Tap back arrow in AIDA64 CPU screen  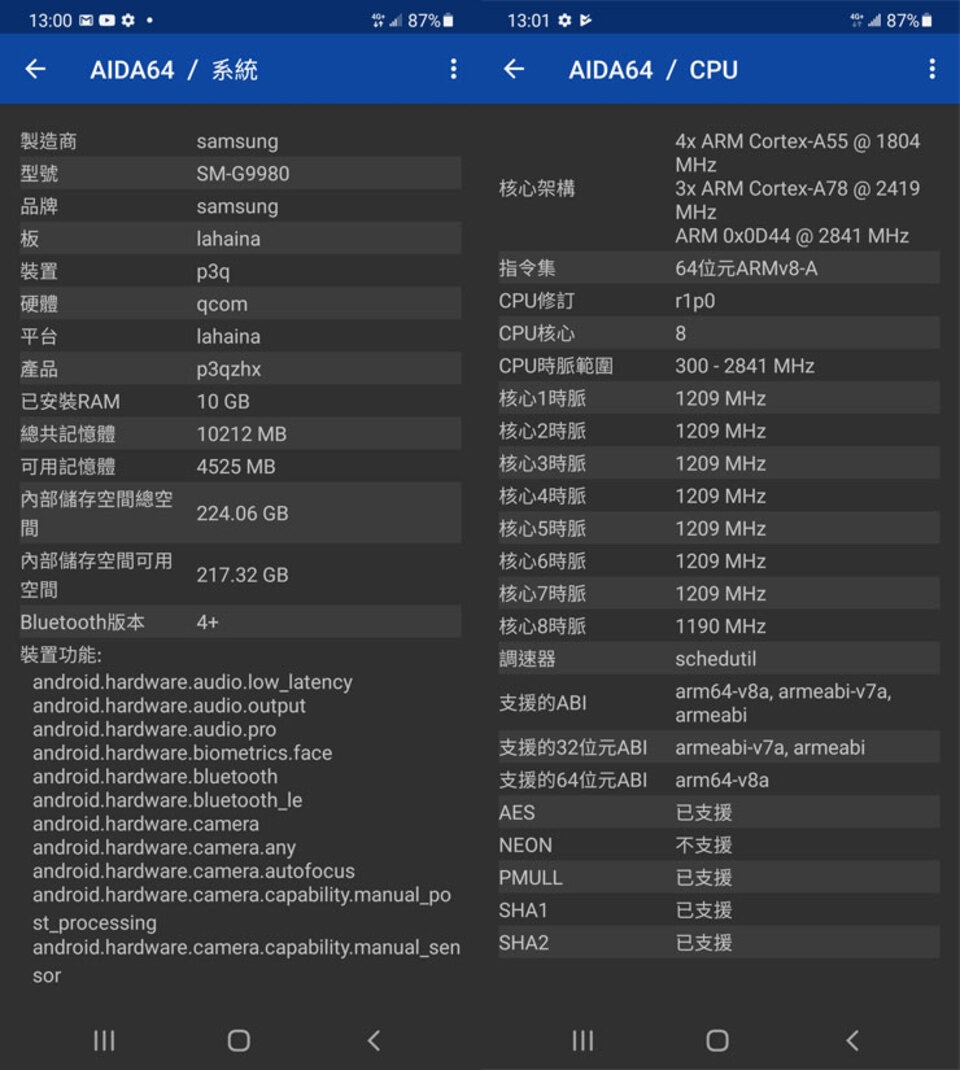pos(514,69)
